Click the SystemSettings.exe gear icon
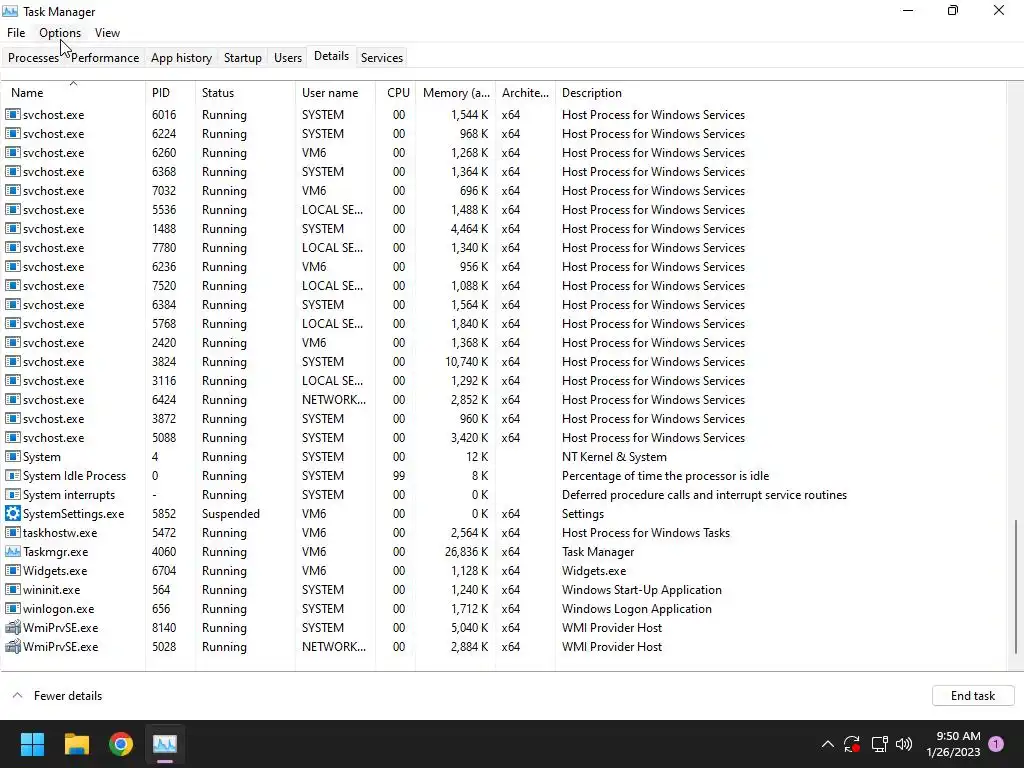Image resolution: width=1024 pixels, height=768 pixels. point(12,513)
